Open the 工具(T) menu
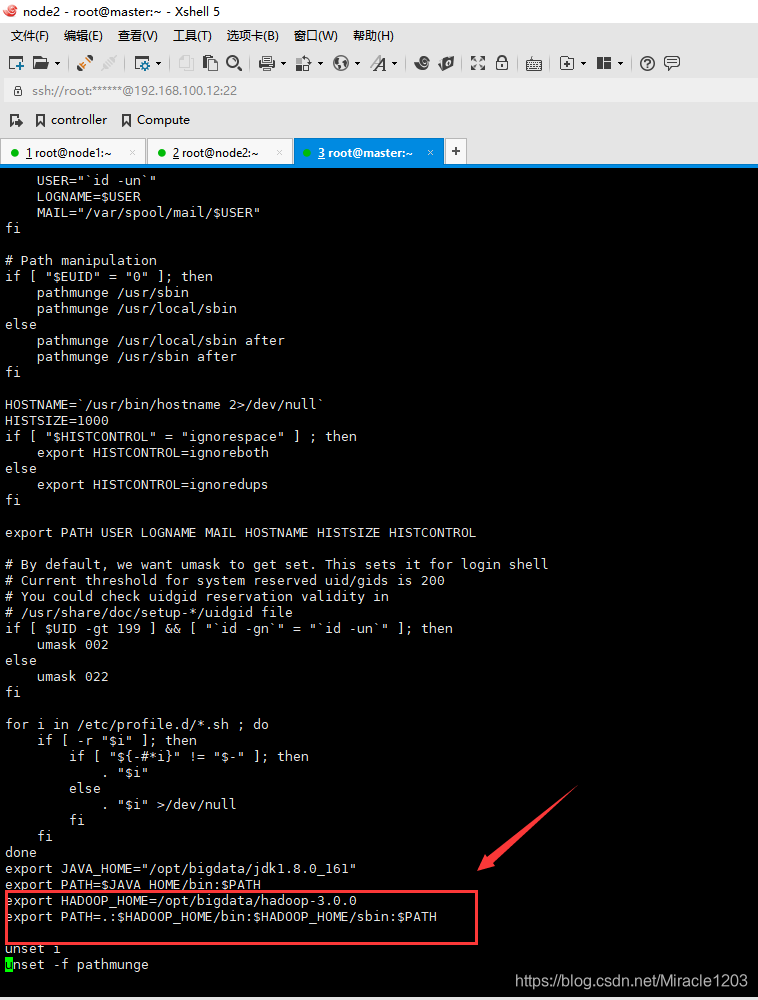Screen dimensions: 758x1000 point(192,36)
